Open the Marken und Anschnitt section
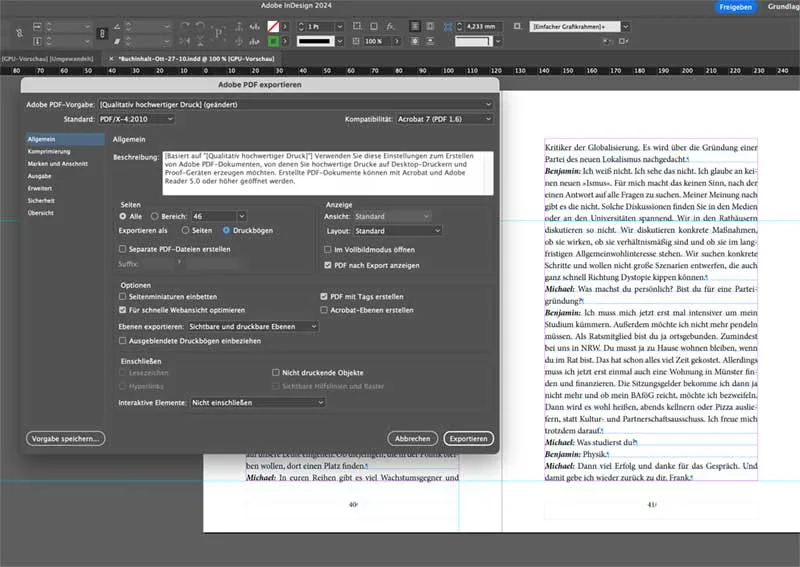The width and height of the screenshot is (800, 567). coord(57,164)
